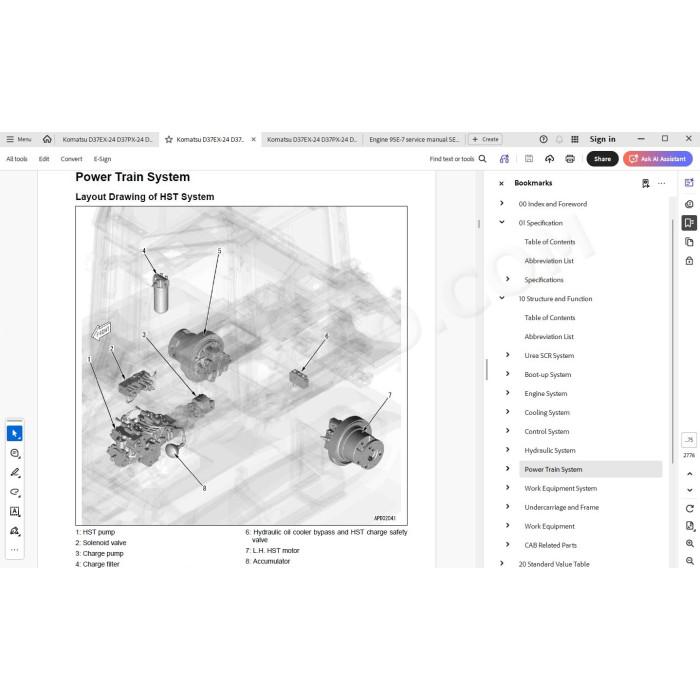Screen dimensions: 700x700
Task: Open the Help question mark icon
Action: (543, 139)
